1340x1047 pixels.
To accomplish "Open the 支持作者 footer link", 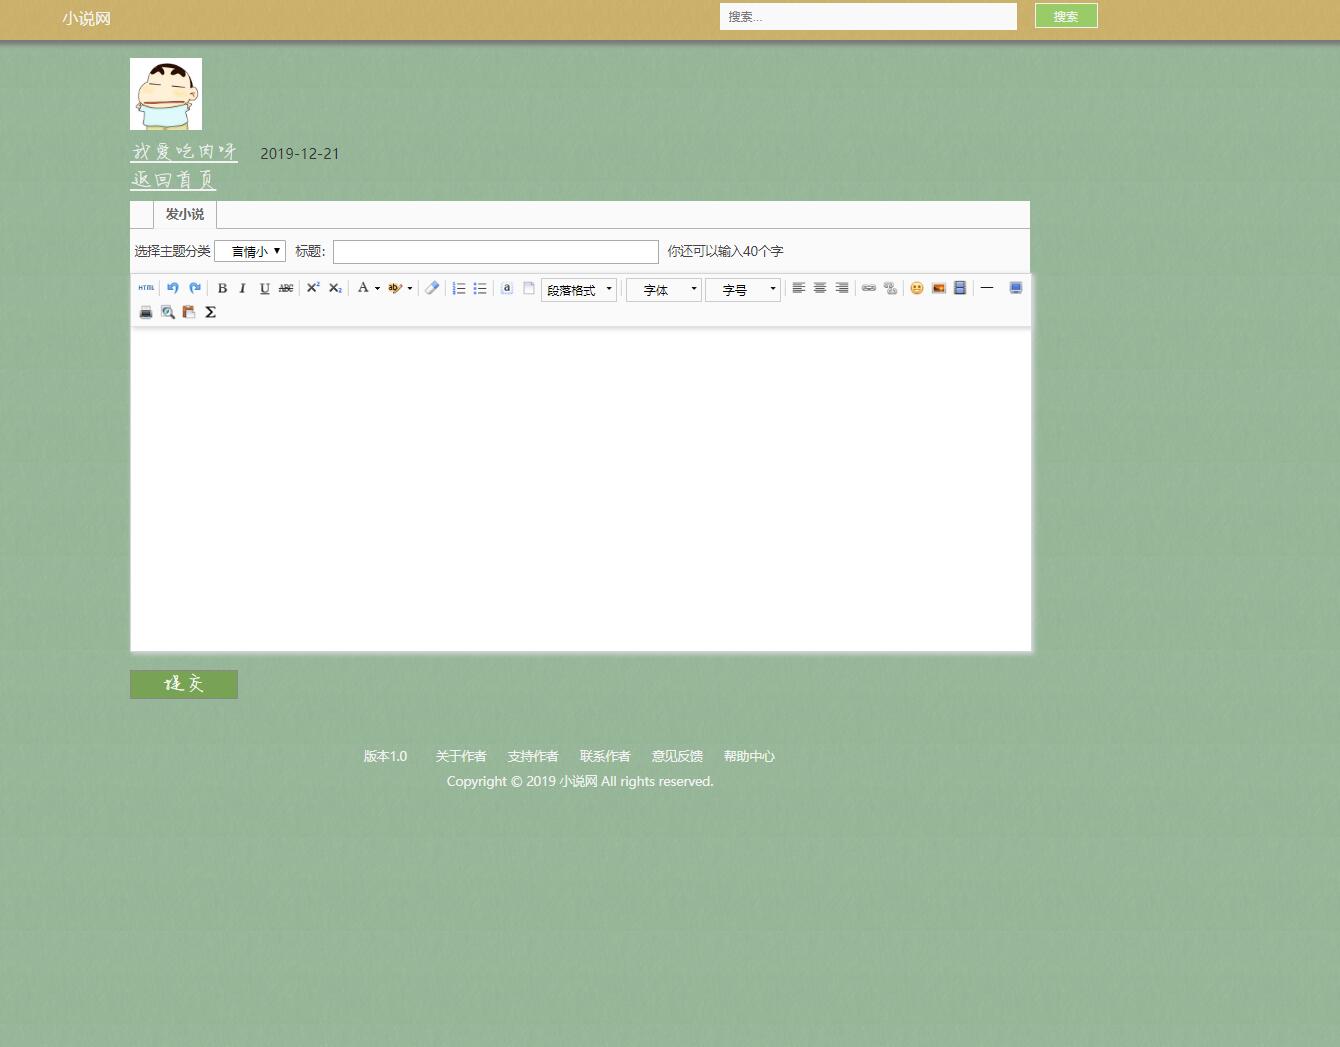I will 533,756.
